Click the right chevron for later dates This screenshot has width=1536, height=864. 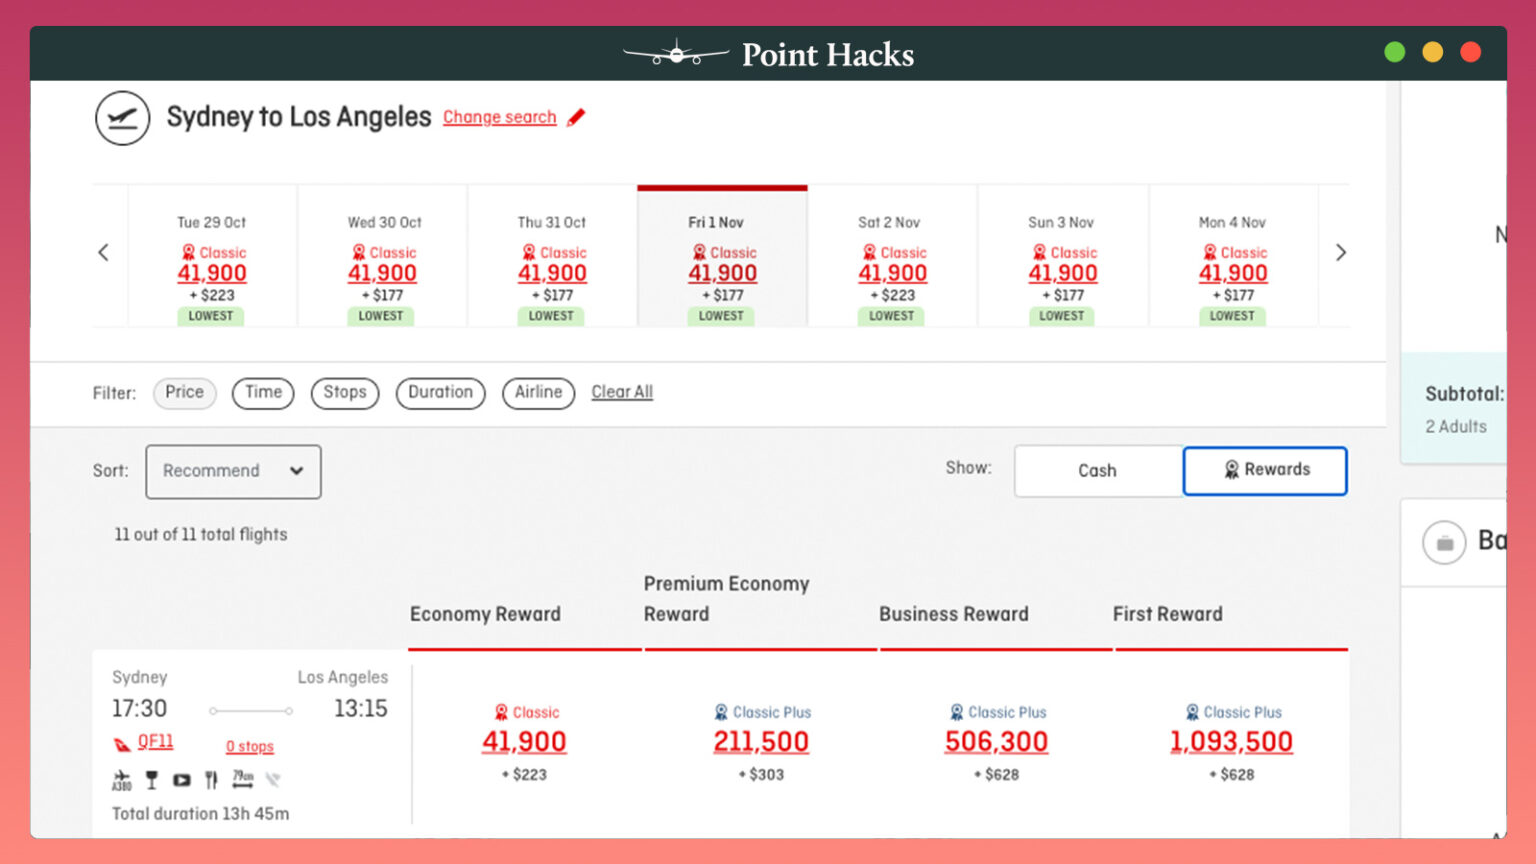1341,252
